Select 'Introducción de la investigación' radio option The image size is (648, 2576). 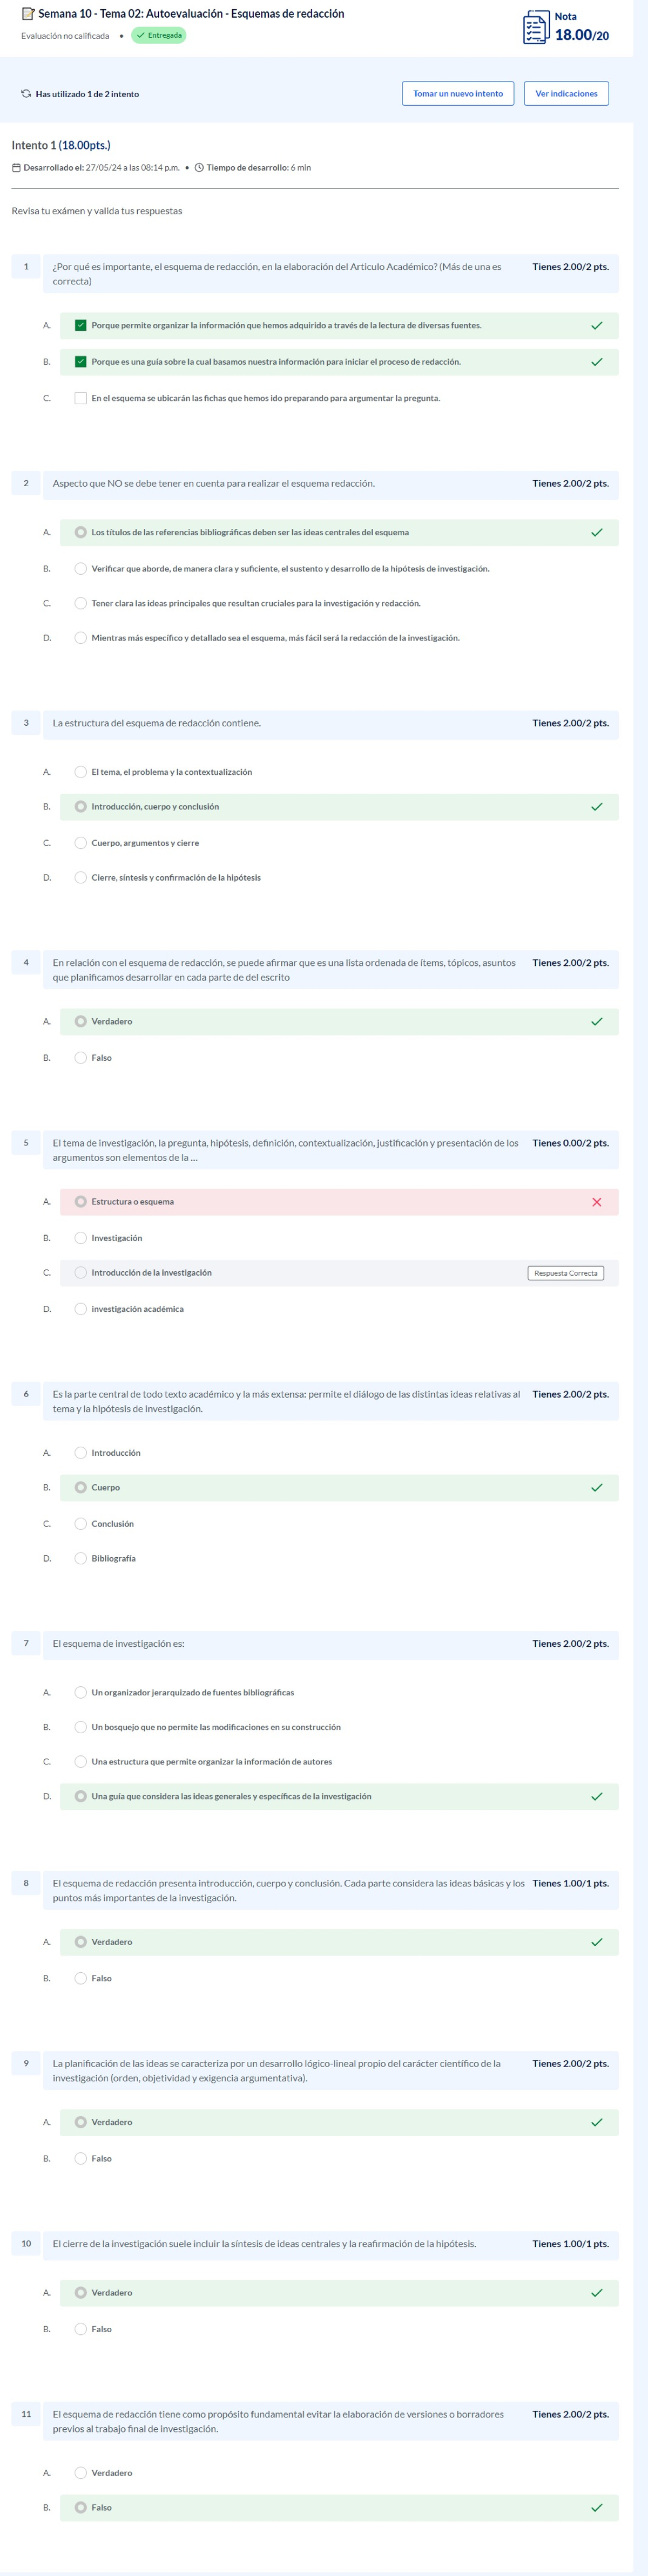81,1273
